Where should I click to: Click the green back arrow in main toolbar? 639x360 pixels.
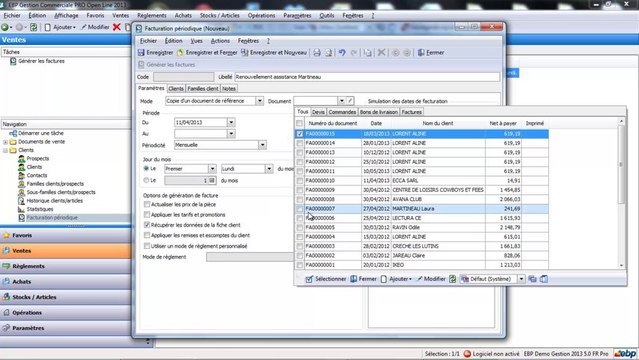coord(4,27)
